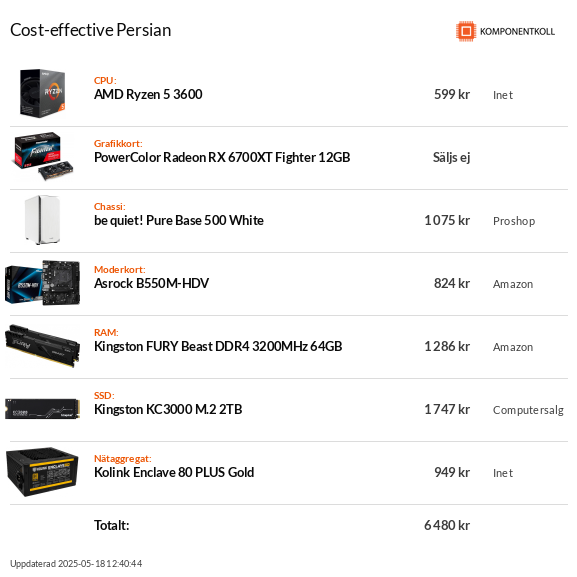Click the Computersalg store link
This screenshot has width=577, height=577.
coord(528,410)
